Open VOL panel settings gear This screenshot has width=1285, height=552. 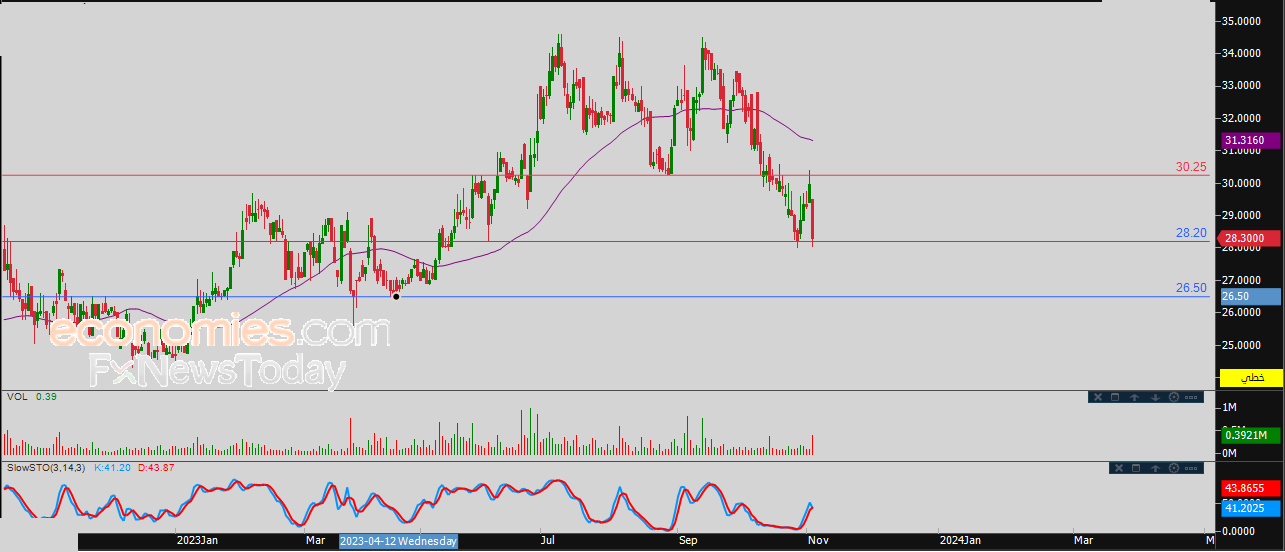pyautogui.click(x=1174, y=397)
